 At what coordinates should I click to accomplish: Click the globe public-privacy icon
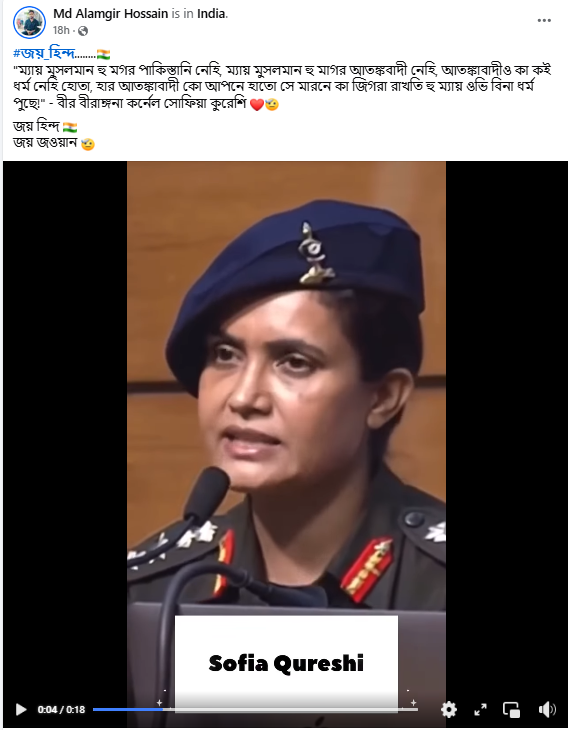click(x=83, y=31)
